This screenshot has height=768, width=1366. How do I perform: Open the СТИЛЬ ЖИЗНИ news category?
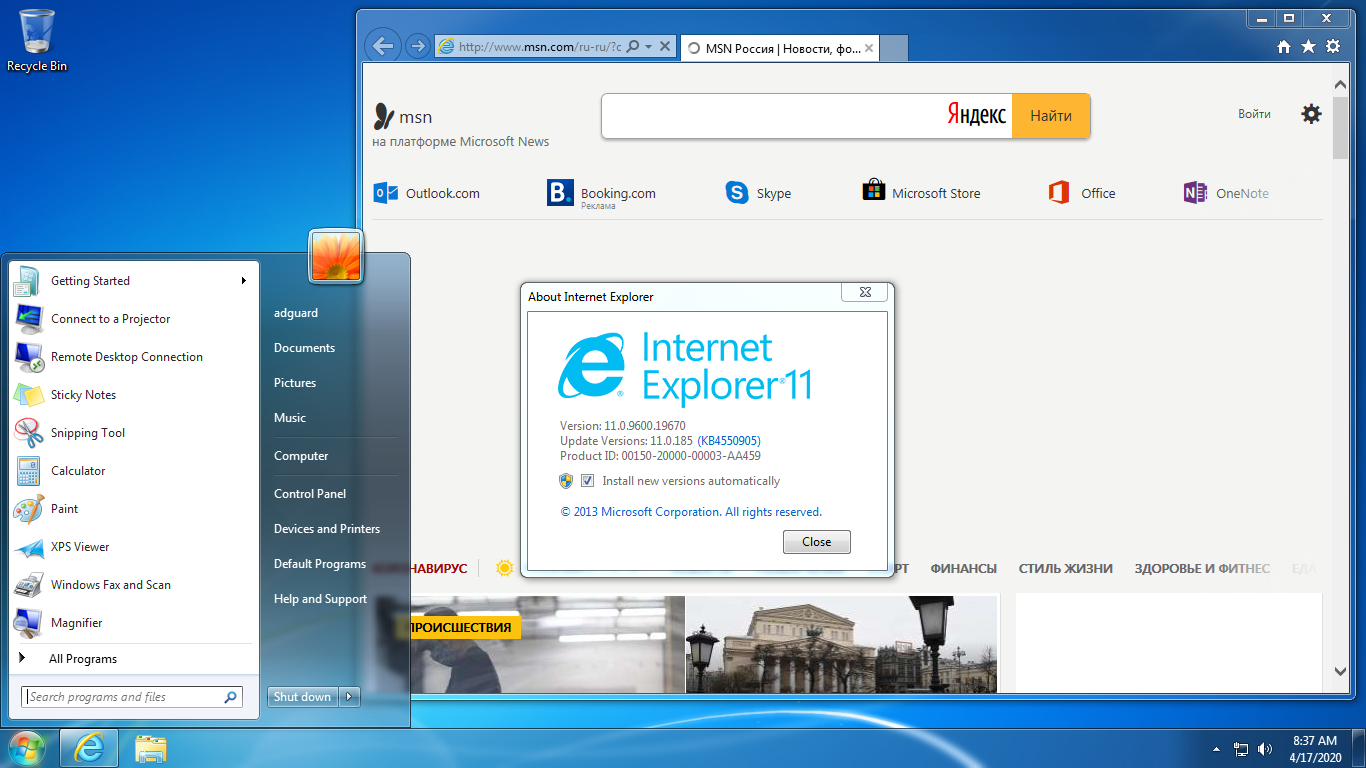tap(1065, 568)
